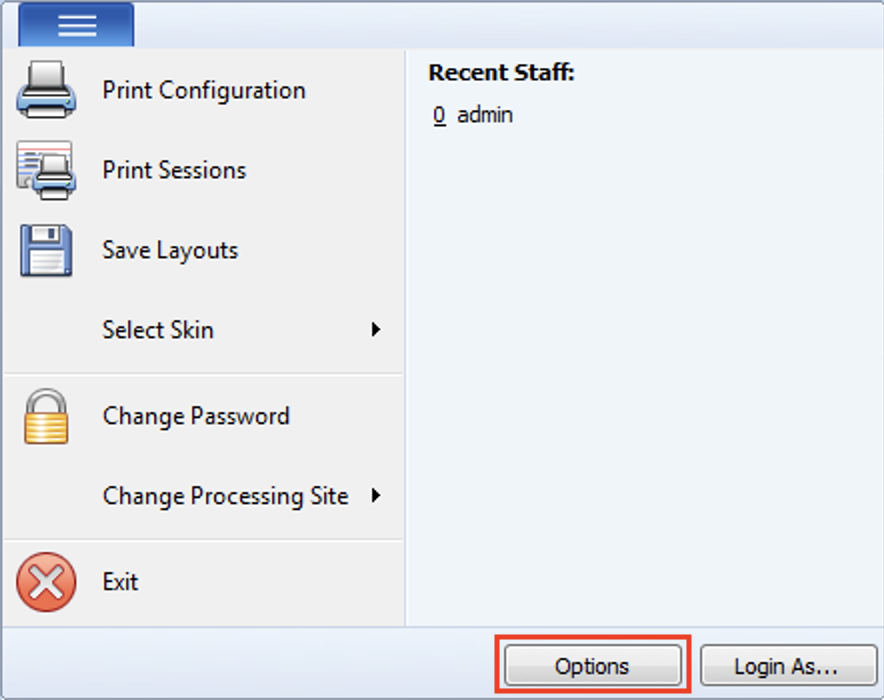Screen dimensions: 884x700
Task: Open the blue hamburger menu icon
Action: [x=76, y=24]
